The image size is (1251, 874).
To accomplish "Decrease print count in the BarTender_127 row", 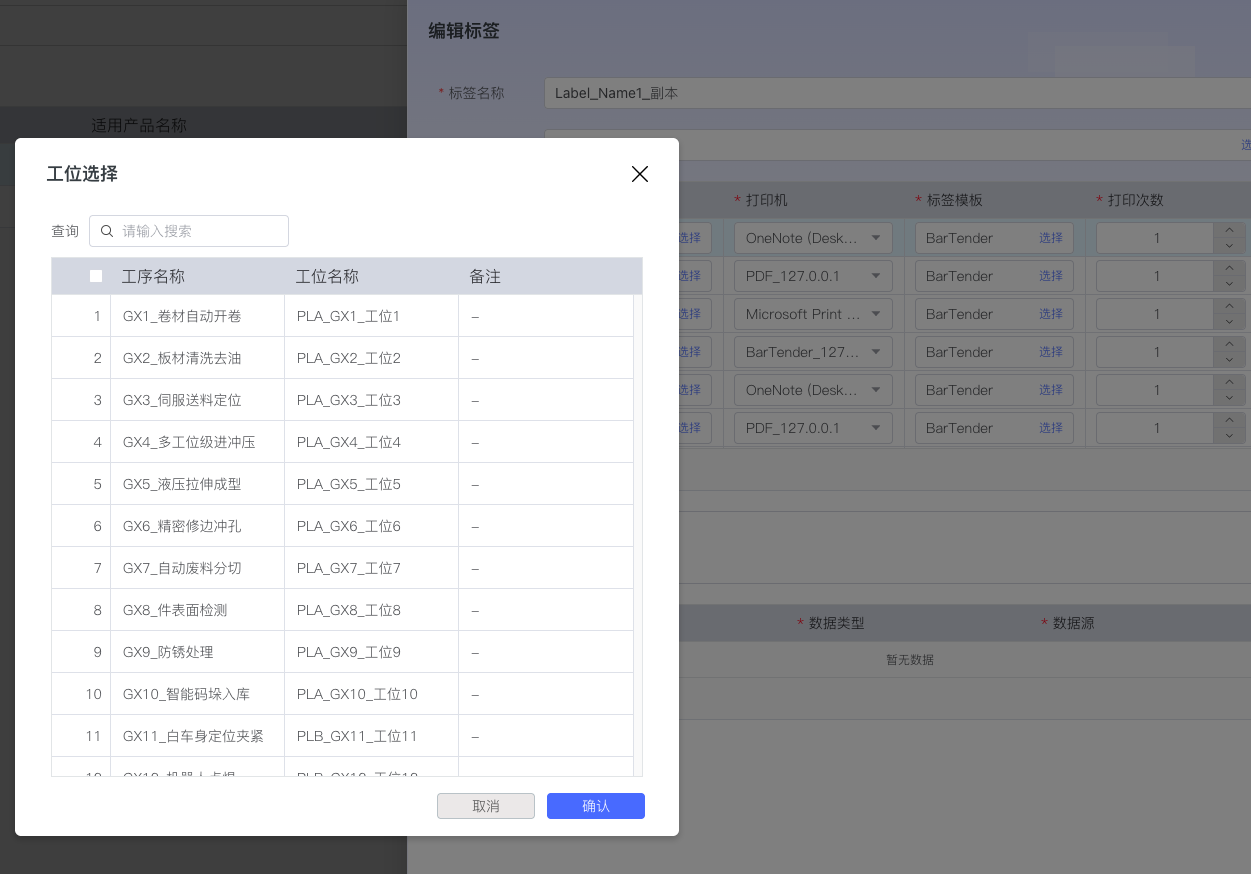I will [x=1229, y=360].
